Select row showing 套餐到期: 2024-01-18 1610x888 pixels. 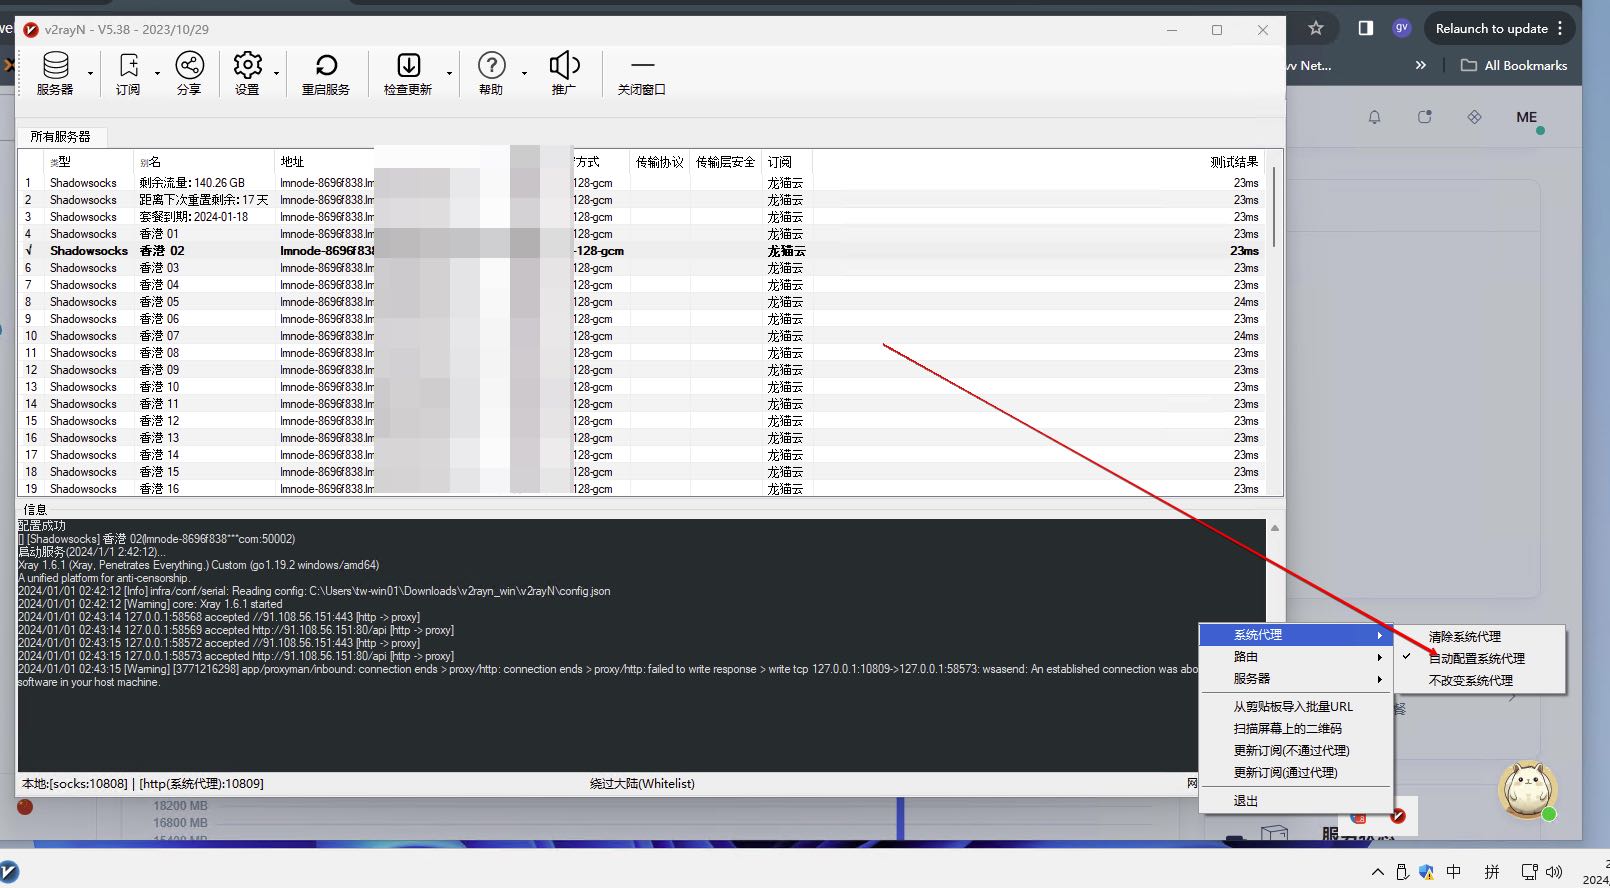click(641, 217)
